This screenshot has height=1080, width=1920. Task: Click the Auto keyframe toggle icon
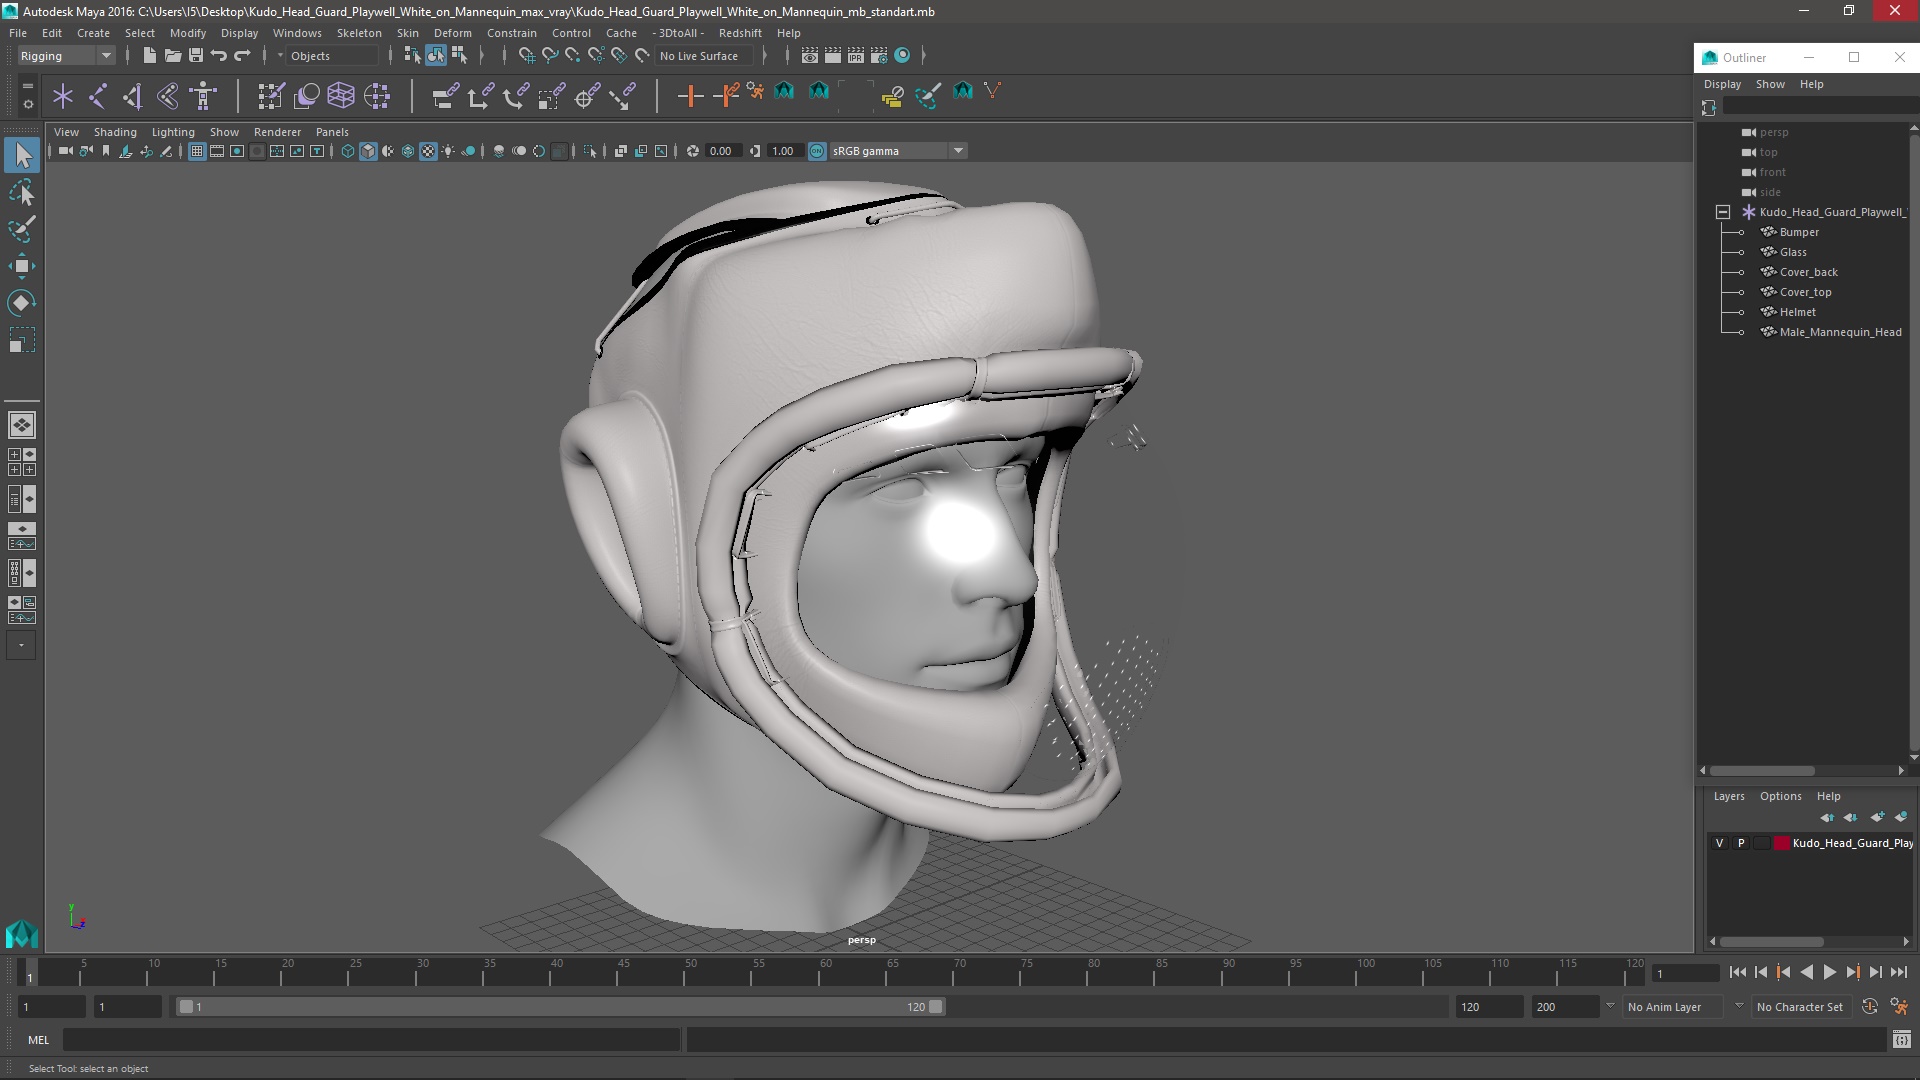[x=1870, y=1007]
